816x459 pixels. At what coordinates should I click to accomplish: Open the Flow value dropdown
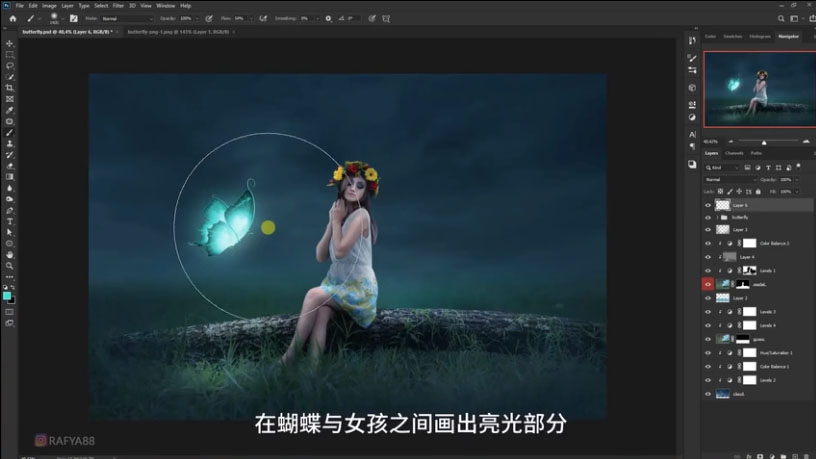[x=251, y=19]
